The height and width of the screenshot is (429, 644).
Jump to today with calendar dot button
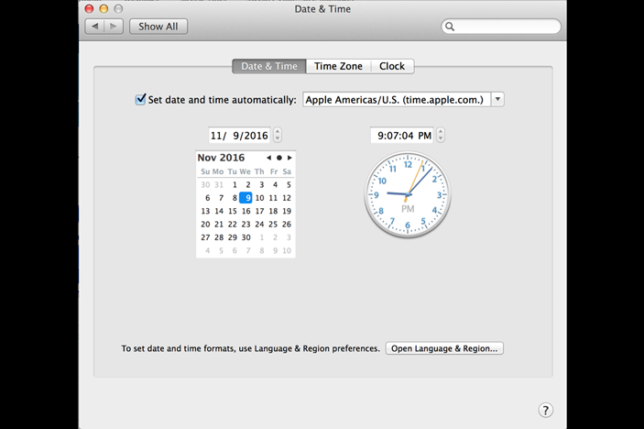(x=279, y=158)
